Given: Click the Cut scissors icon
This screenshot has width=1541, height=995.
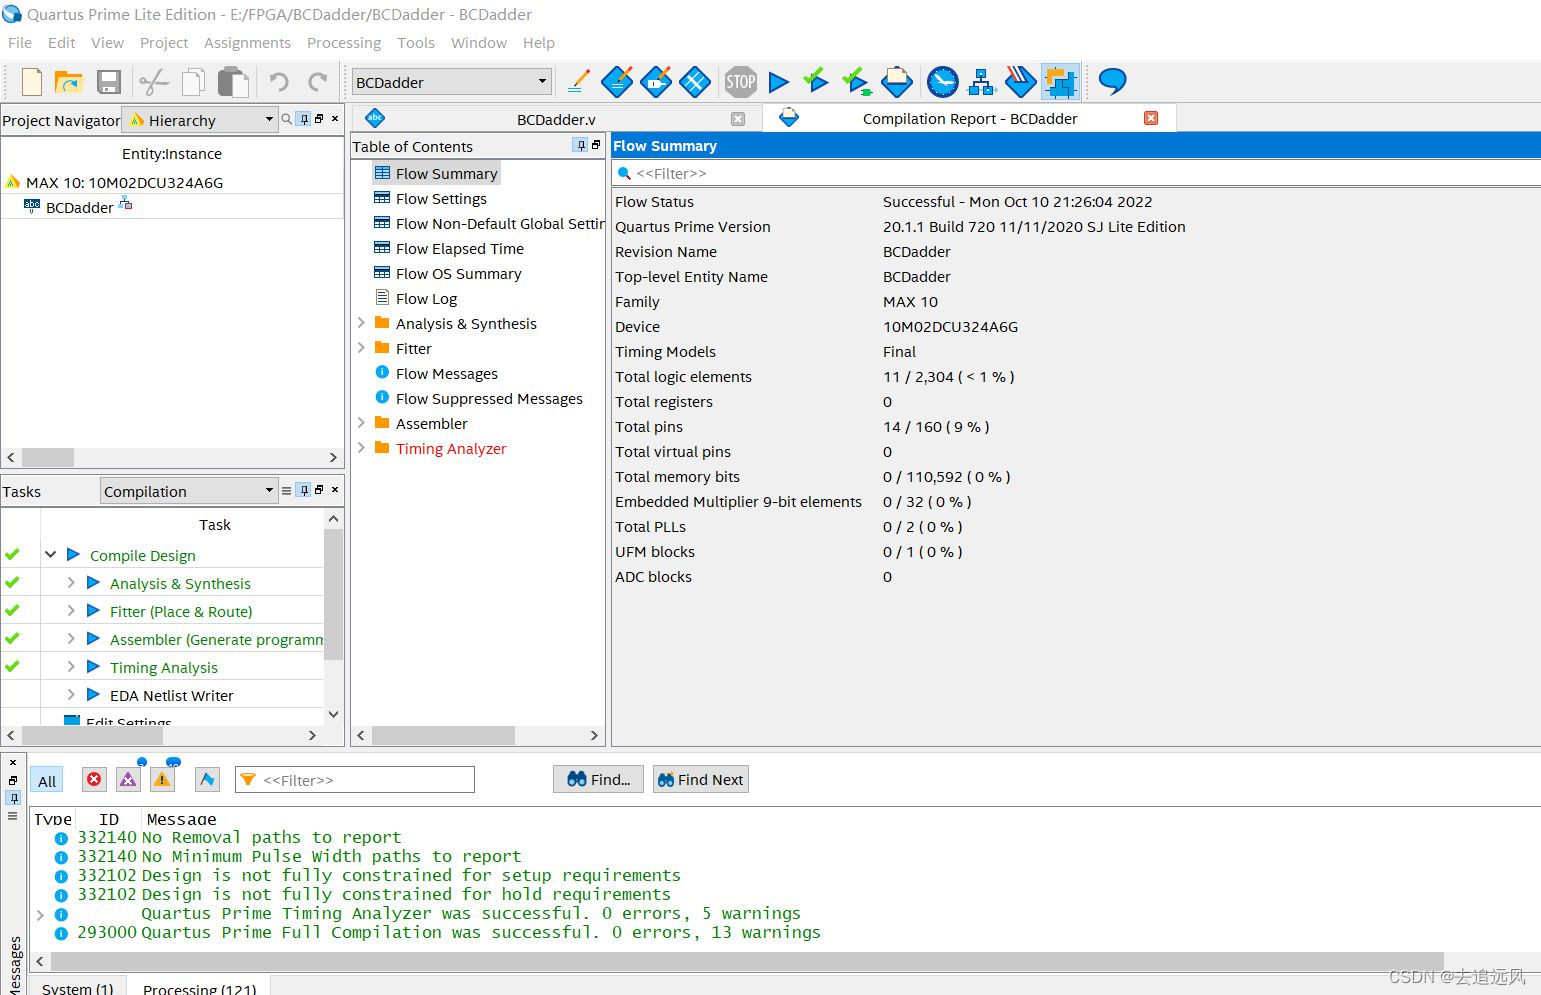Looking at the screenshot, I should (x=154, y=82).
